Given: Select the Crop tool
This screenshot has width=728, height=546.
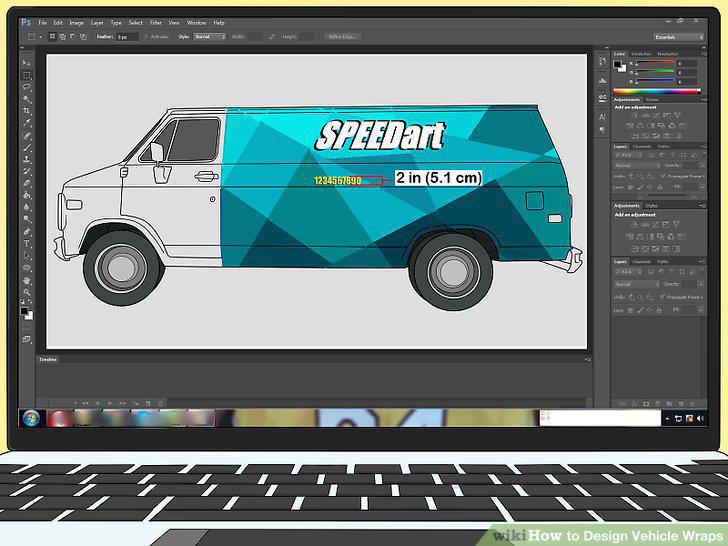Looking at the screenshot, I should tap(26, 111).
